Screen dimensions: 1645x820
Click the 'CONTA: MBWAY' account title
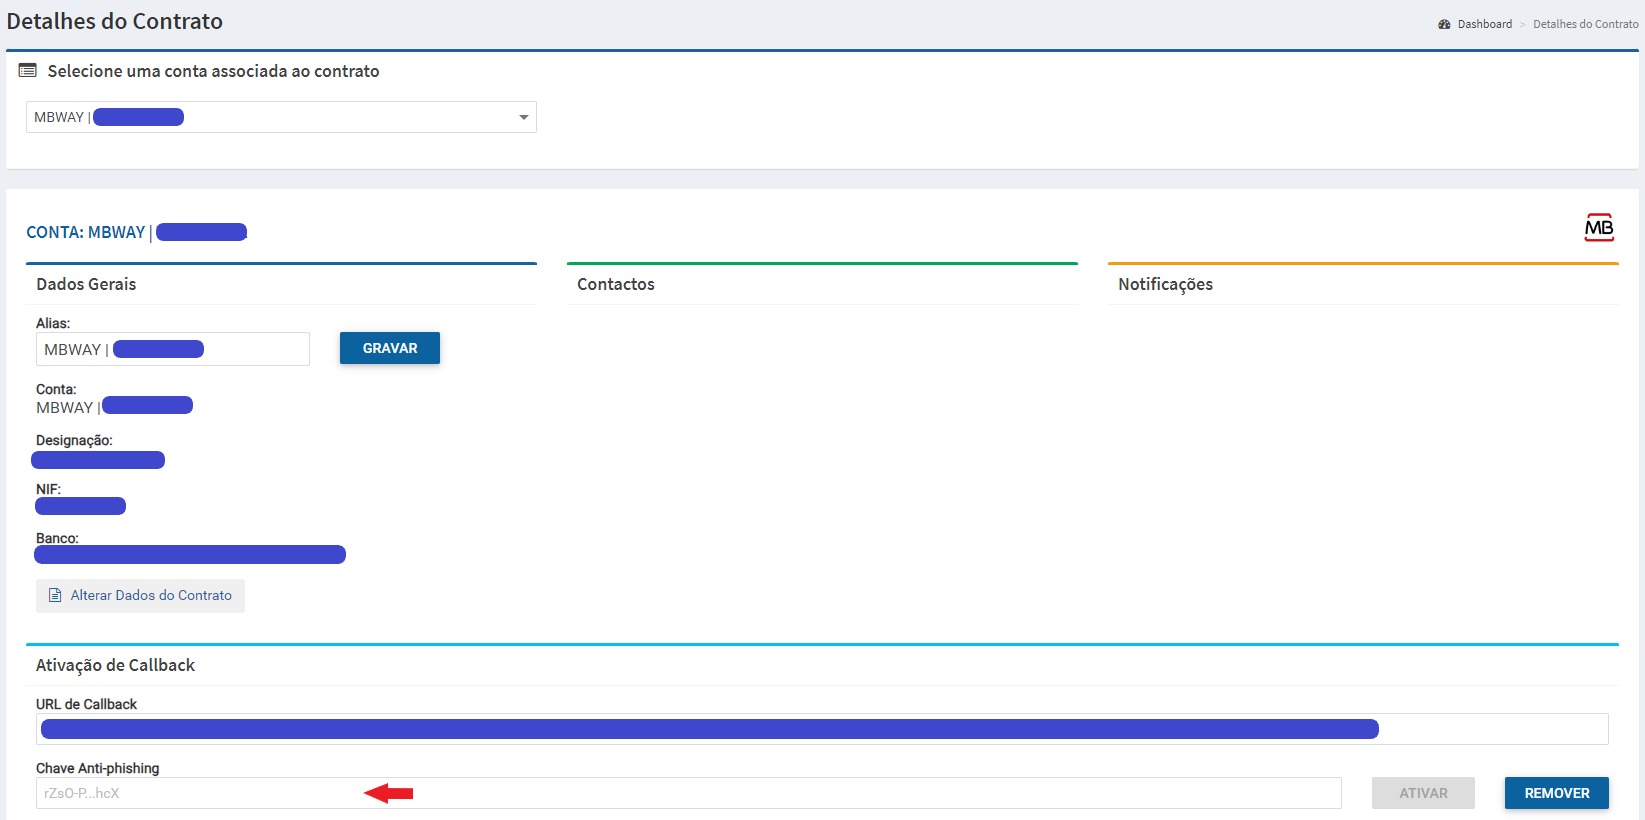(86, 232)
